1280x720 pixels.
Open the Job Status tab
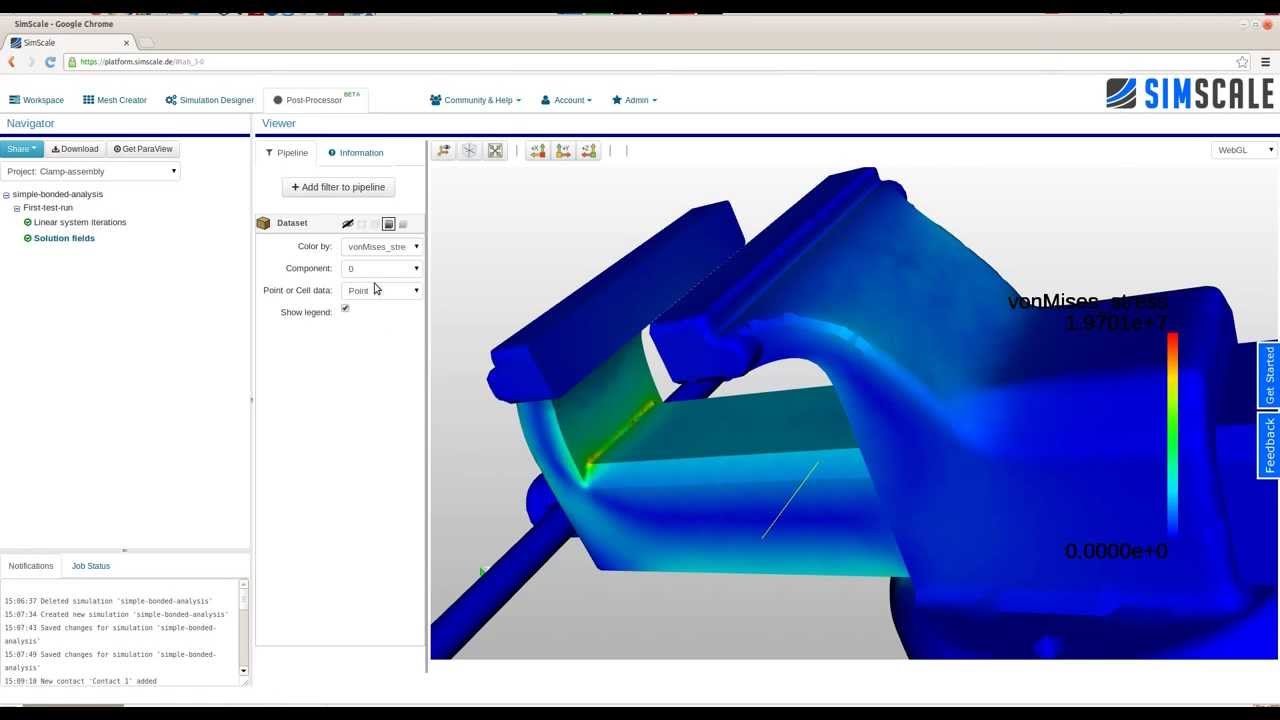(x=91, y=566)
